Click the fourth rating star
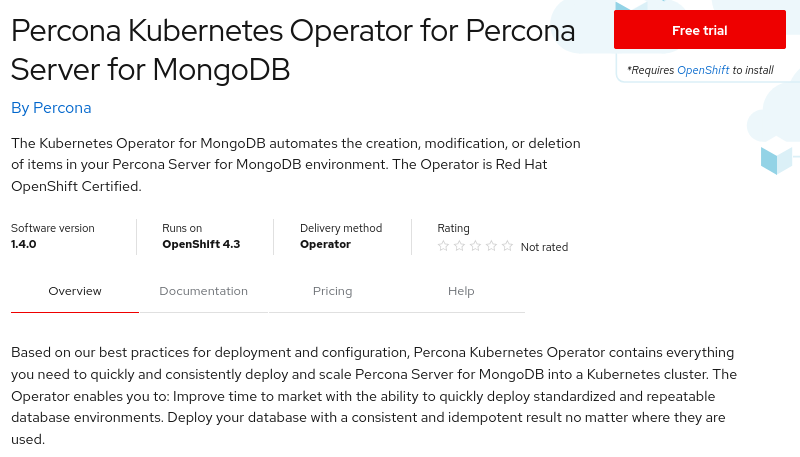Screen dimensions: 800x457 [x=492, y=246]
